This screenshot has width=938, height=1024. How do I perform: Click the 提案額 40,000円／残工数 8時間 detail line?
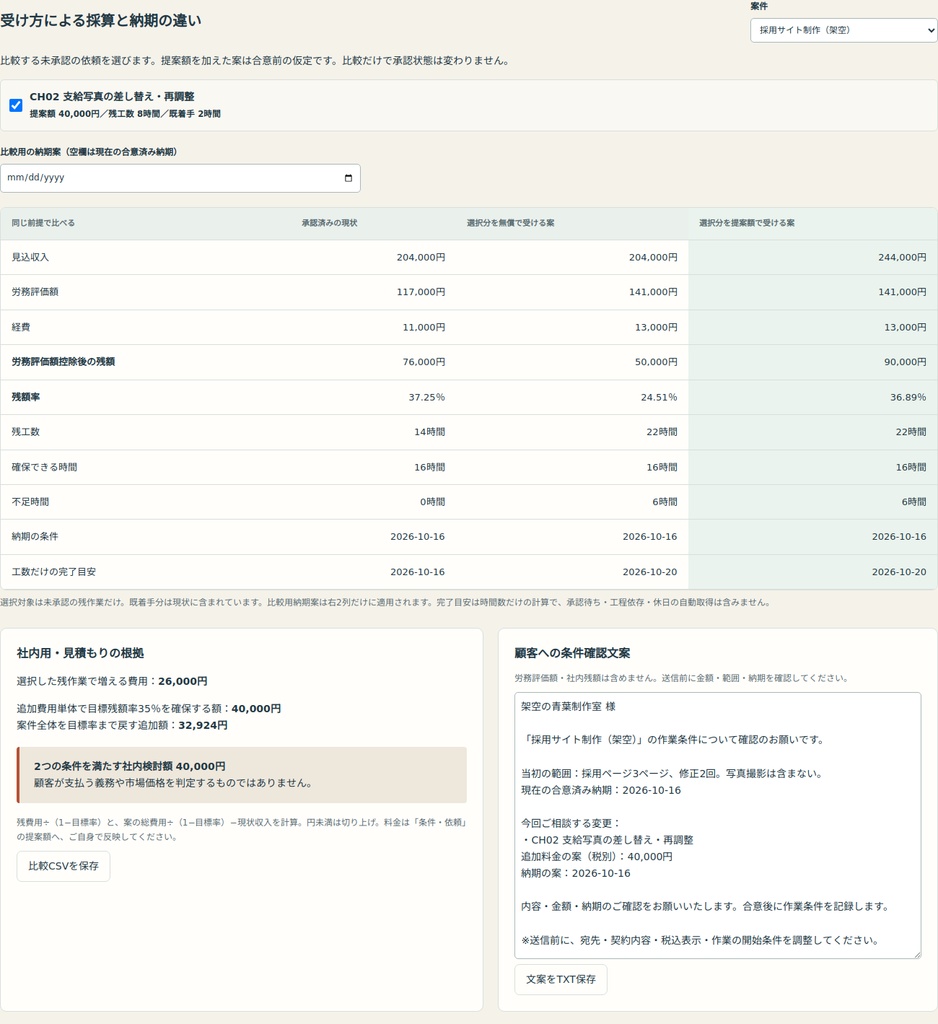pos(125,114)
